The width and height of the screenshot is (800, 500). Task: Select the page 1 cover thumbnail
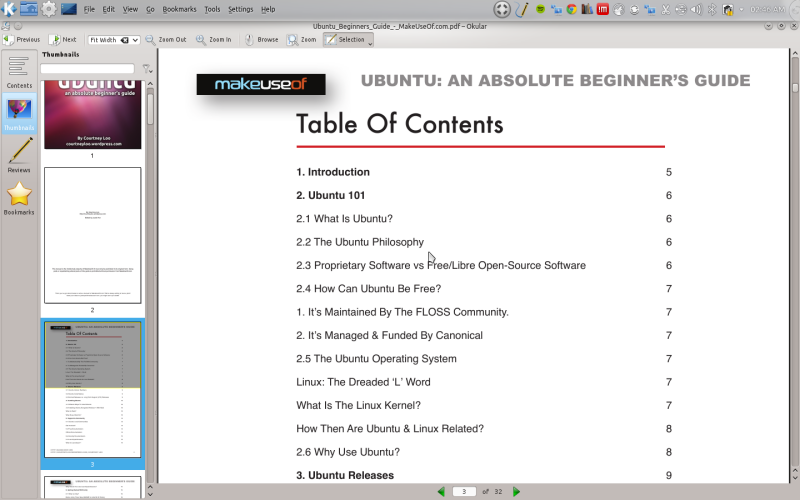(92, 114)
